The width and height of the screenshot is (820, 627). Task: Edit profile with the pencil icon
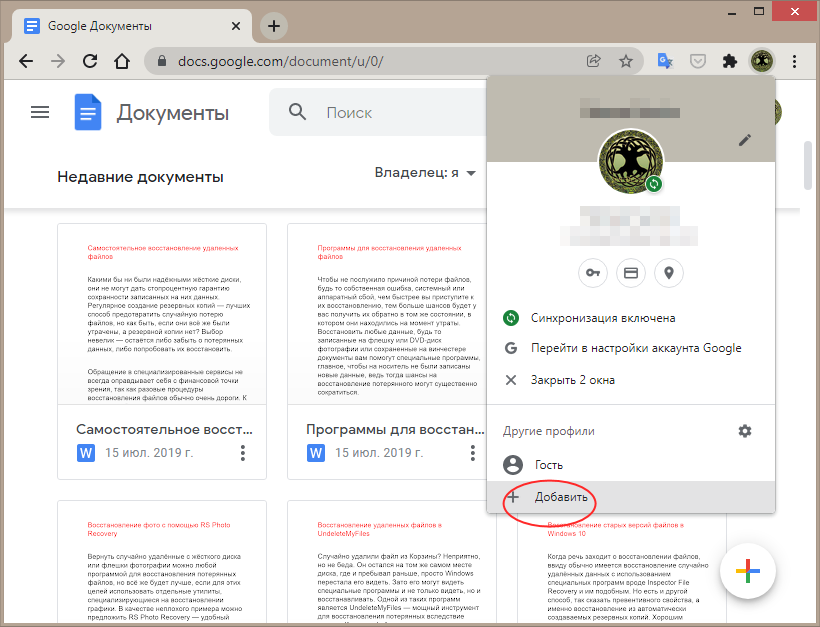point(745,140)
